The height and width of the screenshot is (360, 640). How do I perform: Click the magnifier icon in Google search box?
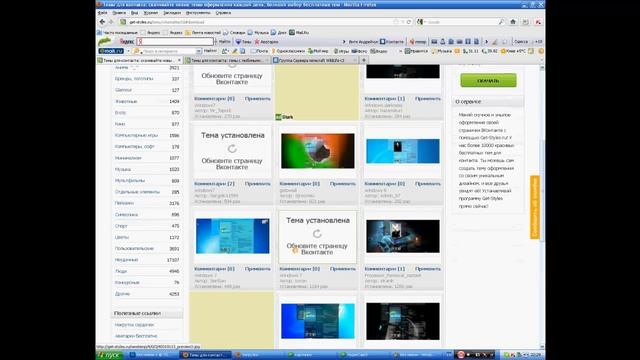click(x=501, y=22)
